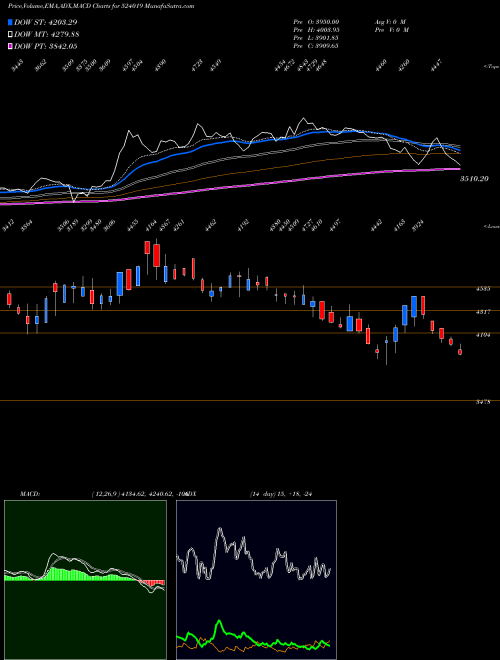The image size is (500, 660).
Task: Click the blue DOW ST legend swatch
Action: pos(11,22)
